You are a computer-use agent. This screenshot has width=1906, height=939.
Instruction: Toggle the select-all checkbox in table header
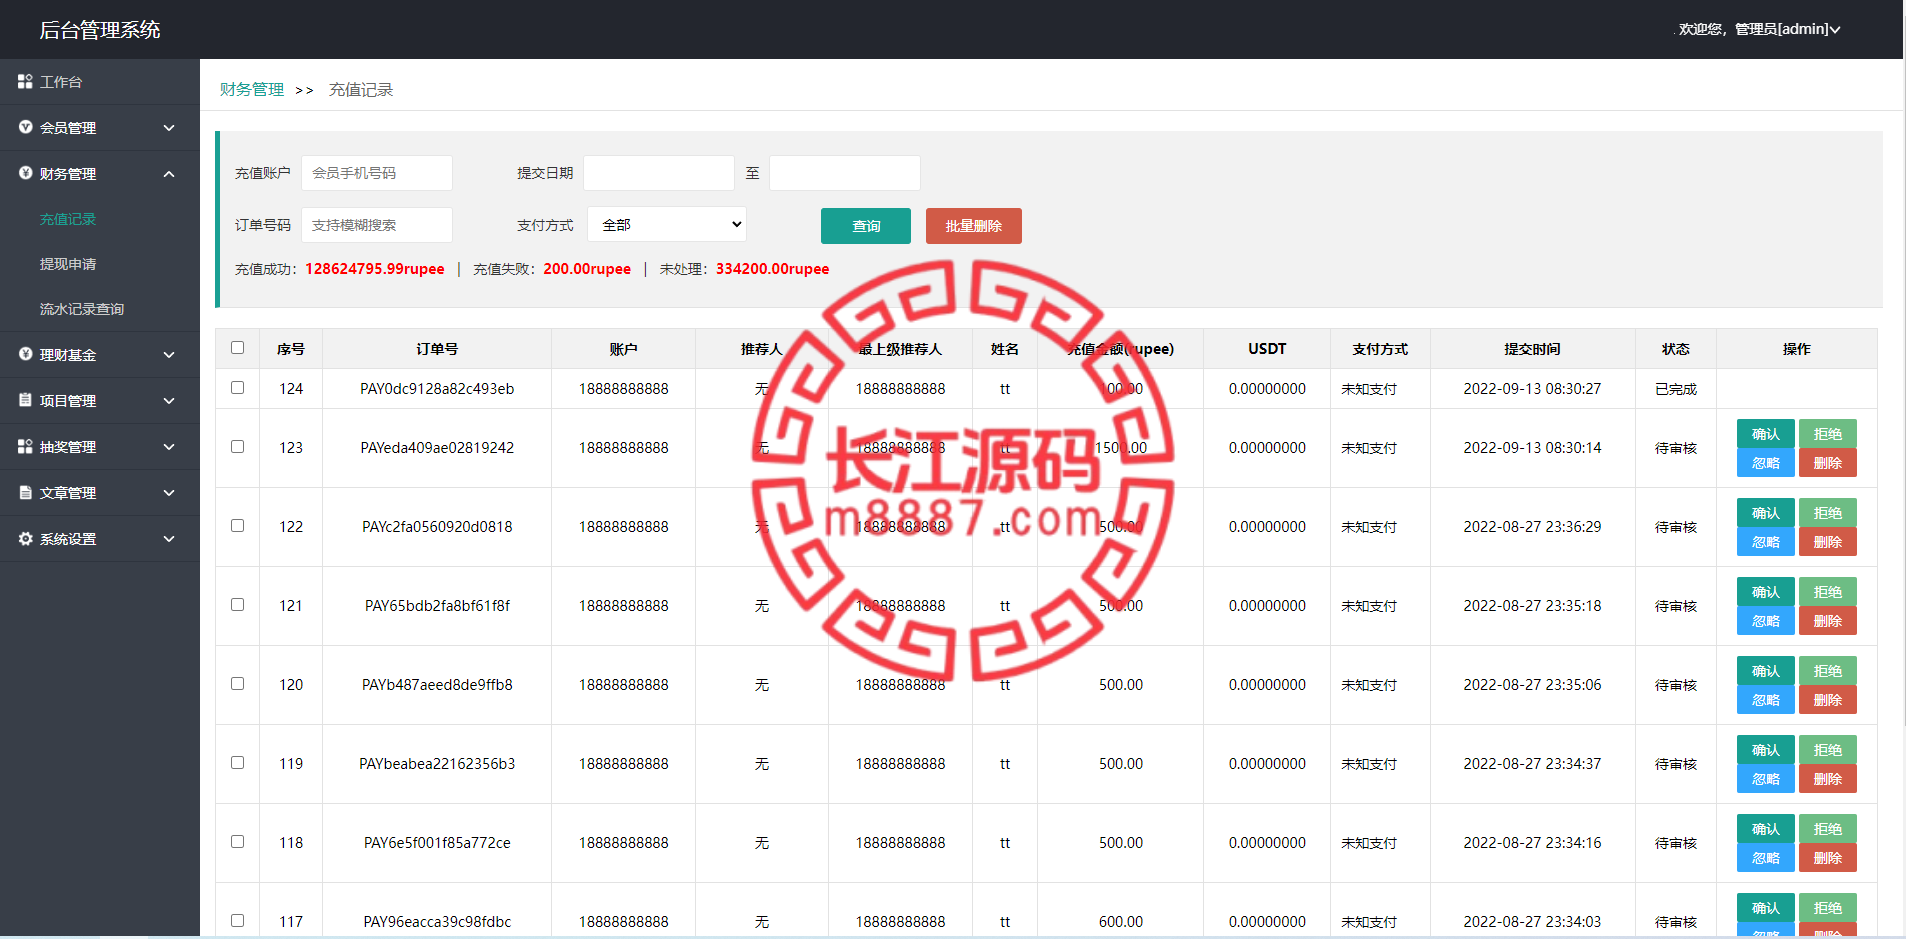pos(237,347)
